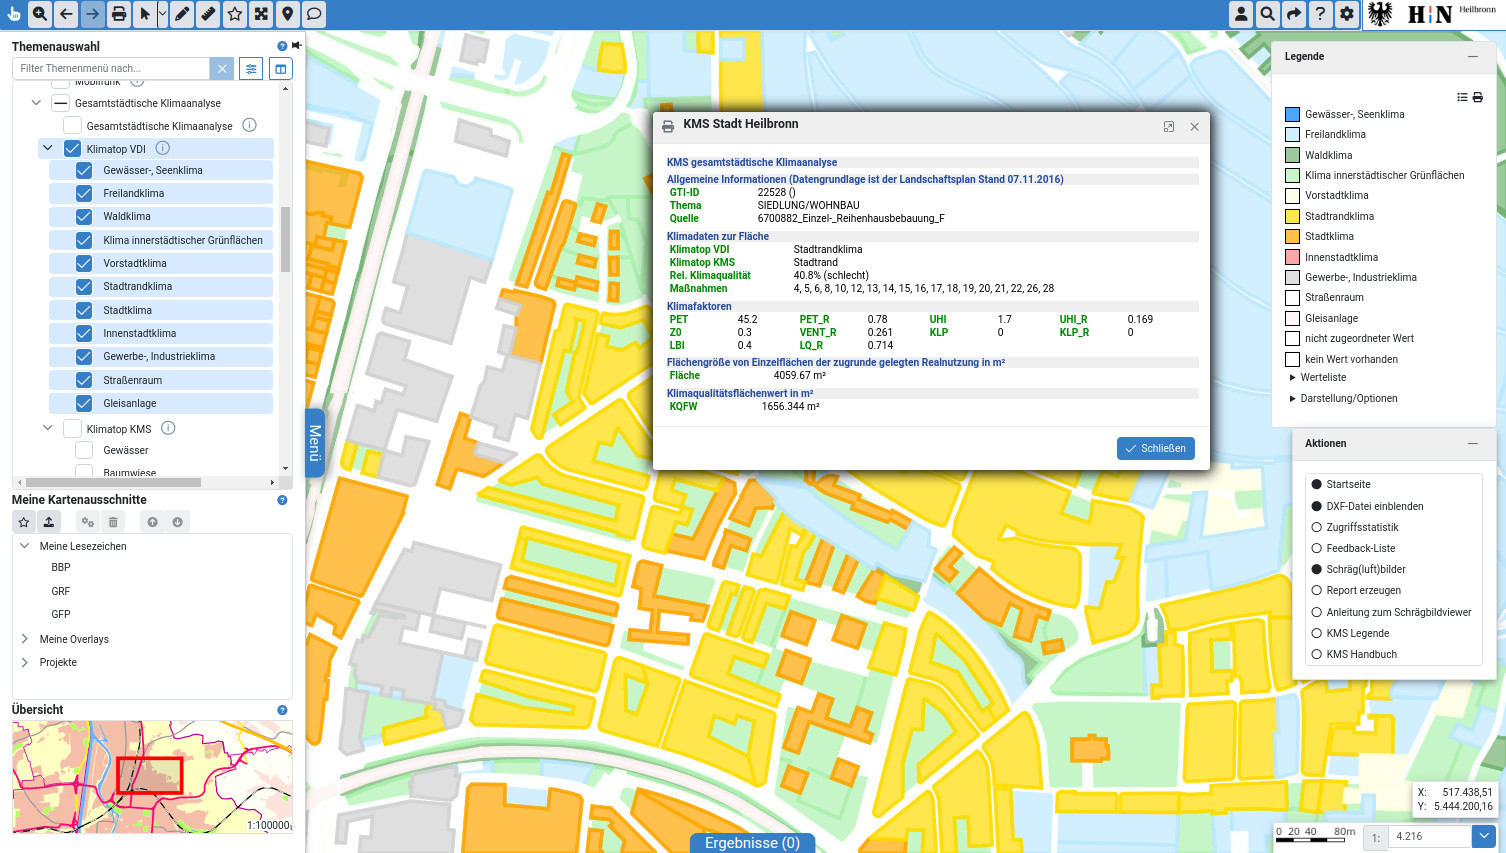Click the upload icon under Meine Kartenausschnitte
This screenshot has height=853, width=1506.
point(49,522)
